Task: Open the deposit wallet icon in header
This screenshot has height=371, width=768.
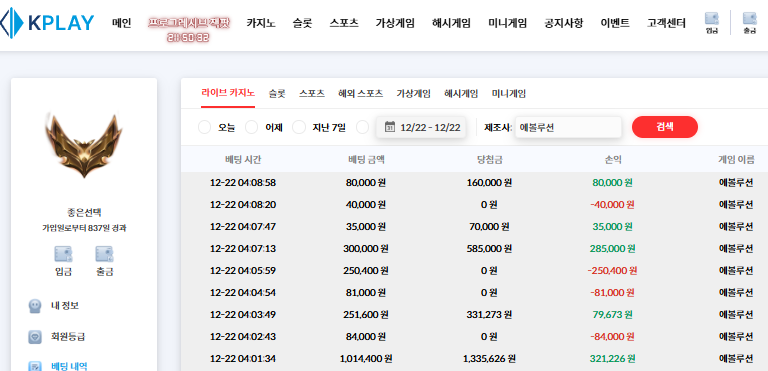Action: pos(712,19)
